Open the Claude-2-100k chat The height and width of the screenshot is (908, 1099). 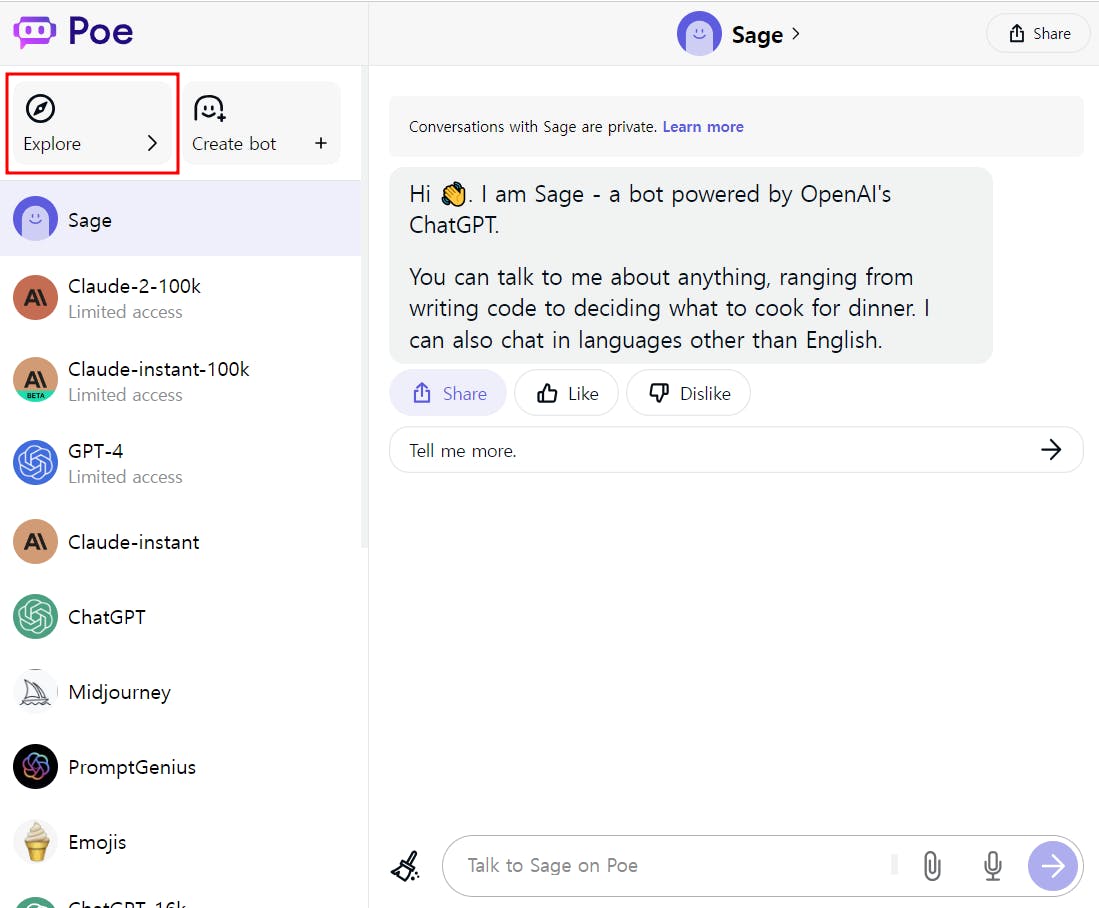180,298
